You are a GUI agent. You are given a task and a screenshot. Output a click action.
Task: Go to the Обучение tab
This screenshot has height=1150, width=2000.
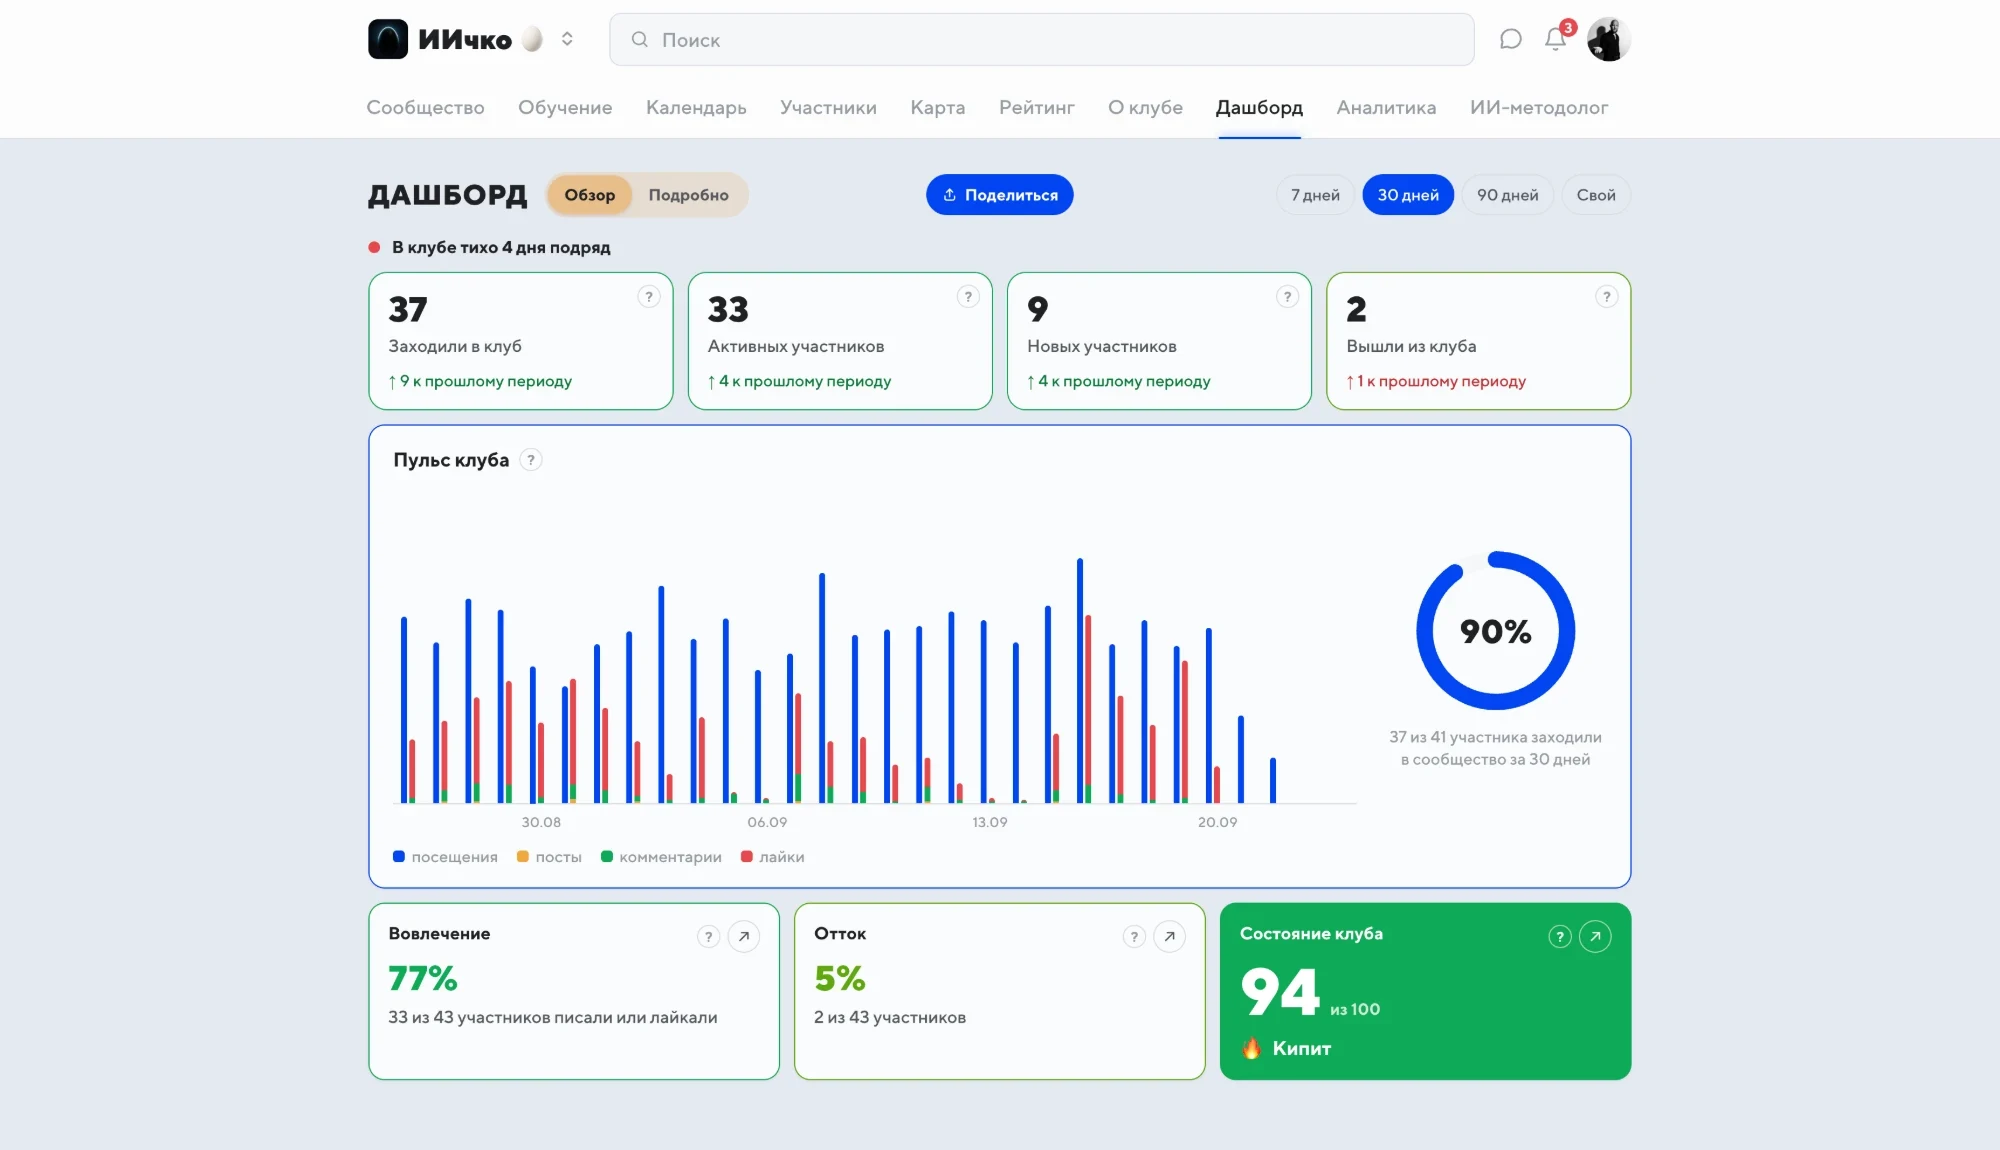click(565, 107)
